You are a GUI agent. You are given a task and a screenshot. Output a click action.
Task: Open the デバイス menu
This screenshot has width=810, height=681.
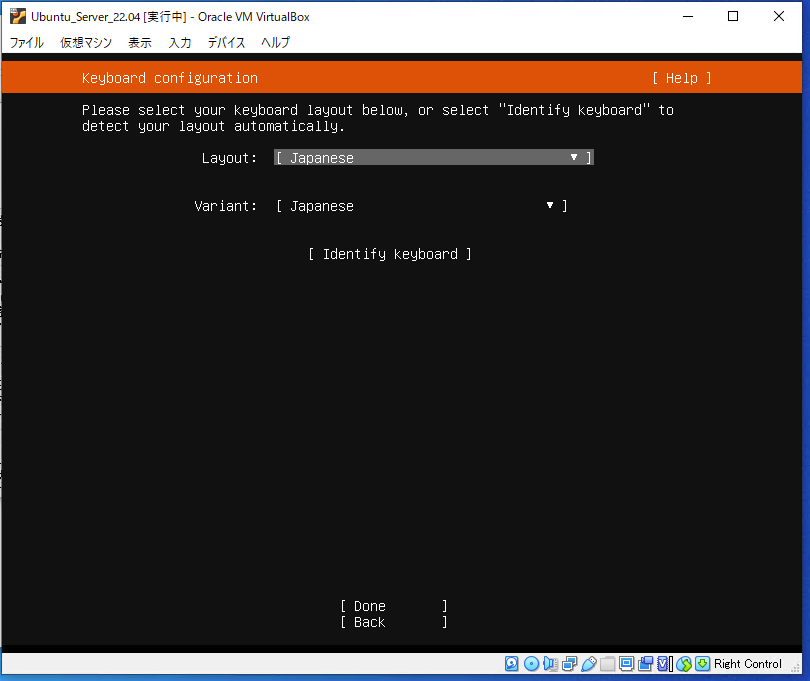[226, 42]
